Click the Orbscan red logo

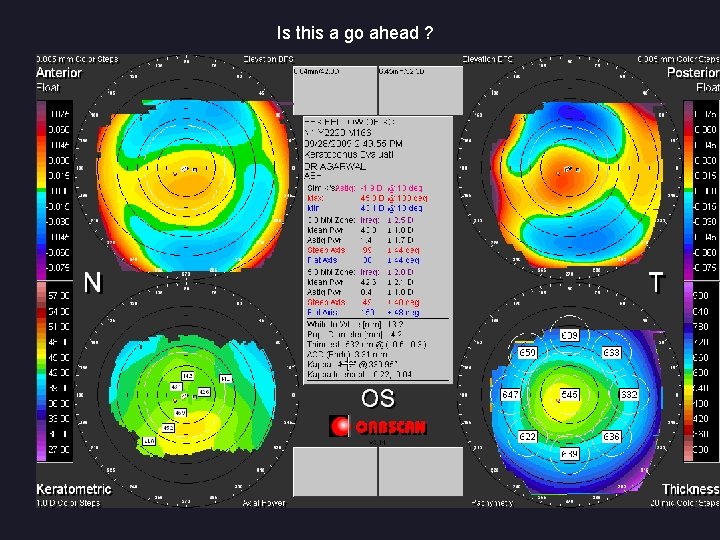point(378,426)
